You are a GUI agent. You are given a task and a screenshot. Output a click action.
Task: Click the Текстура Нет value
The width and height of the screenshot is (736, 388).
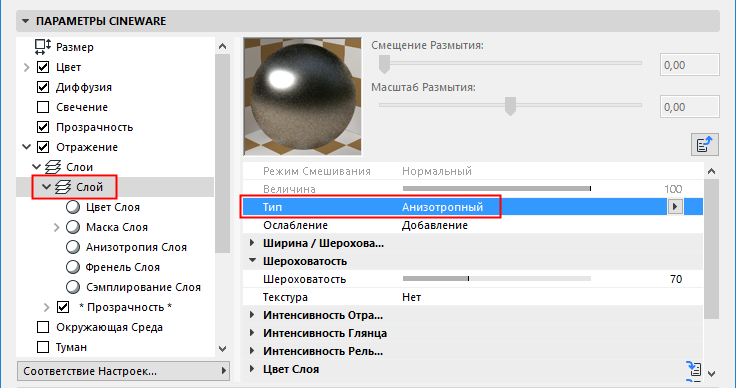coord(412,297)
